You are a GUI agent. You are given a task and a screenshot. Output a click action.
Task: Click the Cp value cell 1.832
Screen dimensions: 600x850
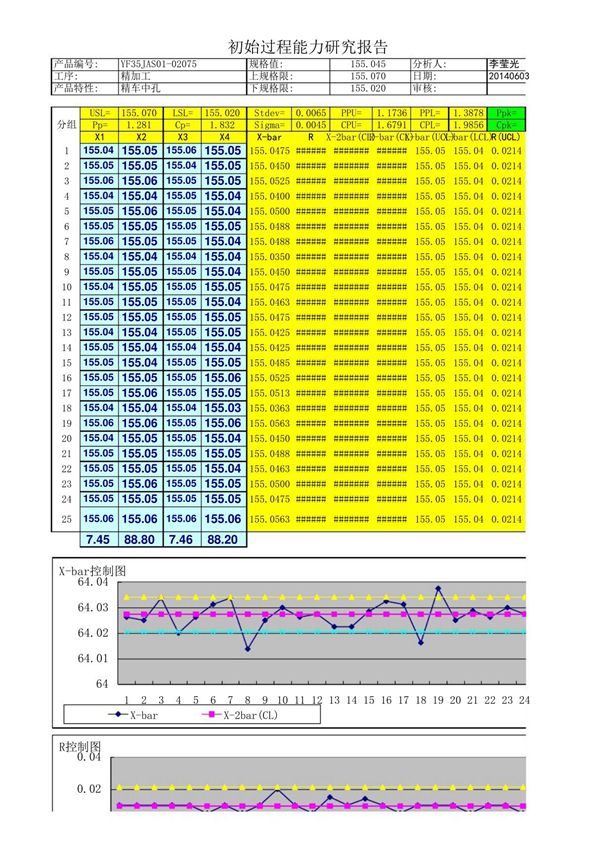coord(223,126)
